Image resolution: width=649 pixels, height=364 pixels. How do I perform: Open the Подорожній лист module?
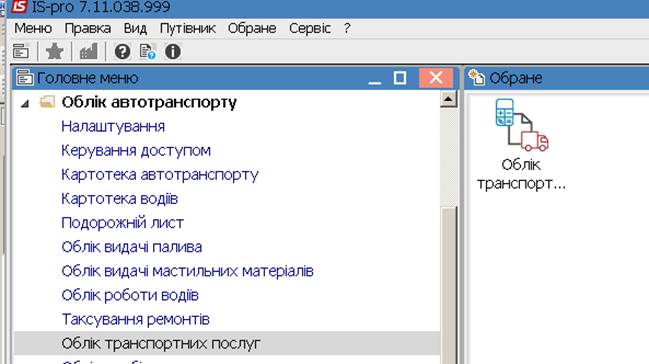pyautogui.click(x=123, y=223)
